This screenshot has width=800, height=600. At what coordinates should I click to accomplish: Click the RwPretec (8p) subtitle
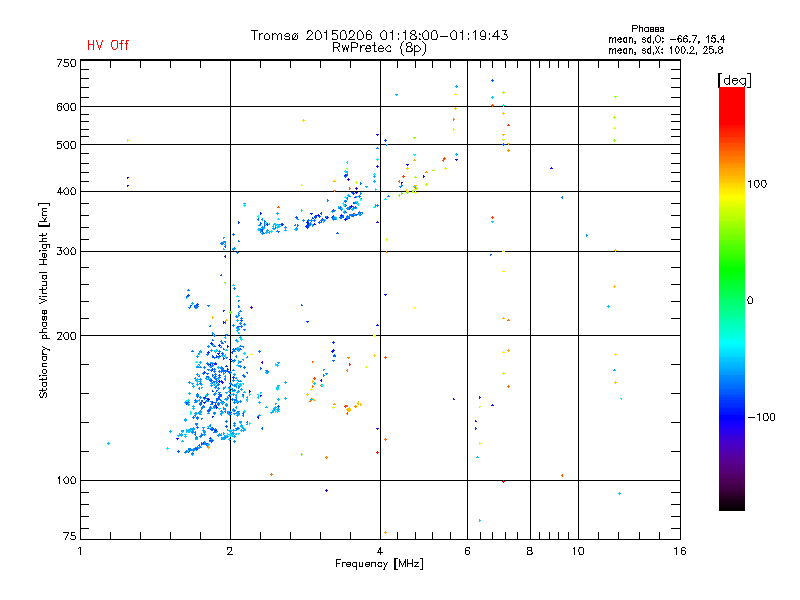pyautogui.click(x=379, y=48)
